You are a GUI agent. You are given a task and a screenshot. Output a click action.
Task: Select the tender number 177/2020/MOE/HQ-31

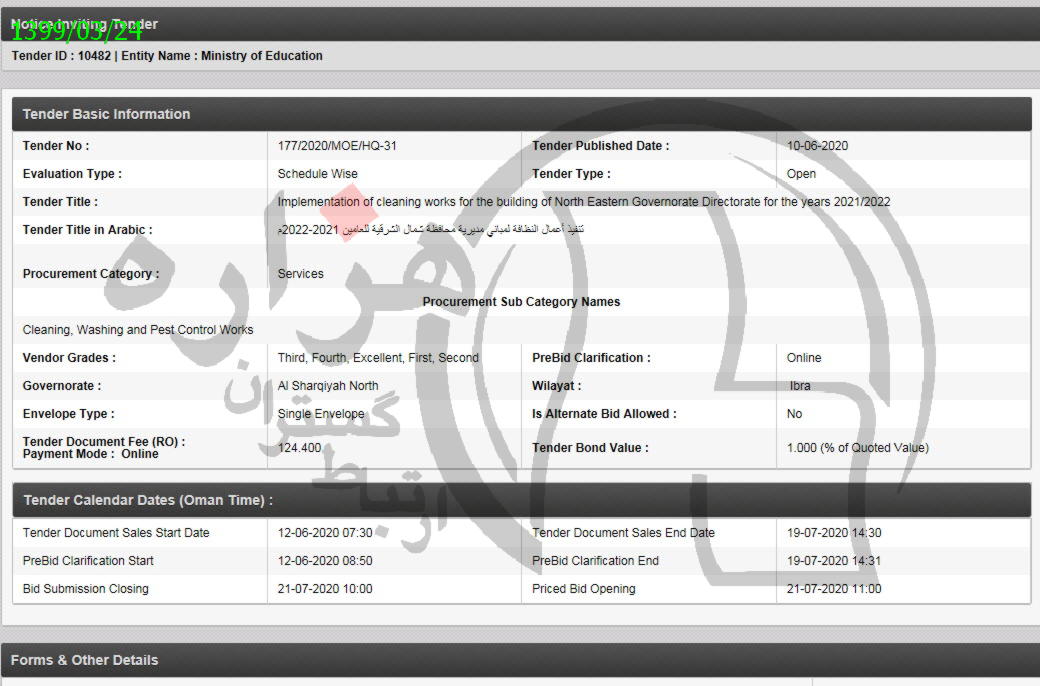(337, 146)
